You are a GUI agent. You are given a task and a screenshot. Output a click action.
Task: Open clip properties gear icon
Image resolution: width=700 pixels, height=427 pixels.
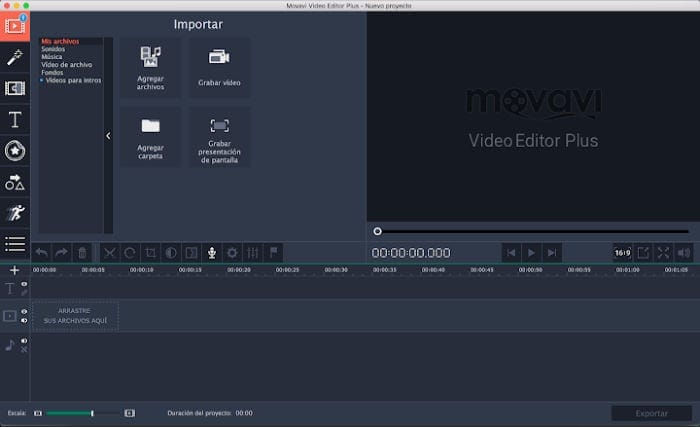[232, 253]
